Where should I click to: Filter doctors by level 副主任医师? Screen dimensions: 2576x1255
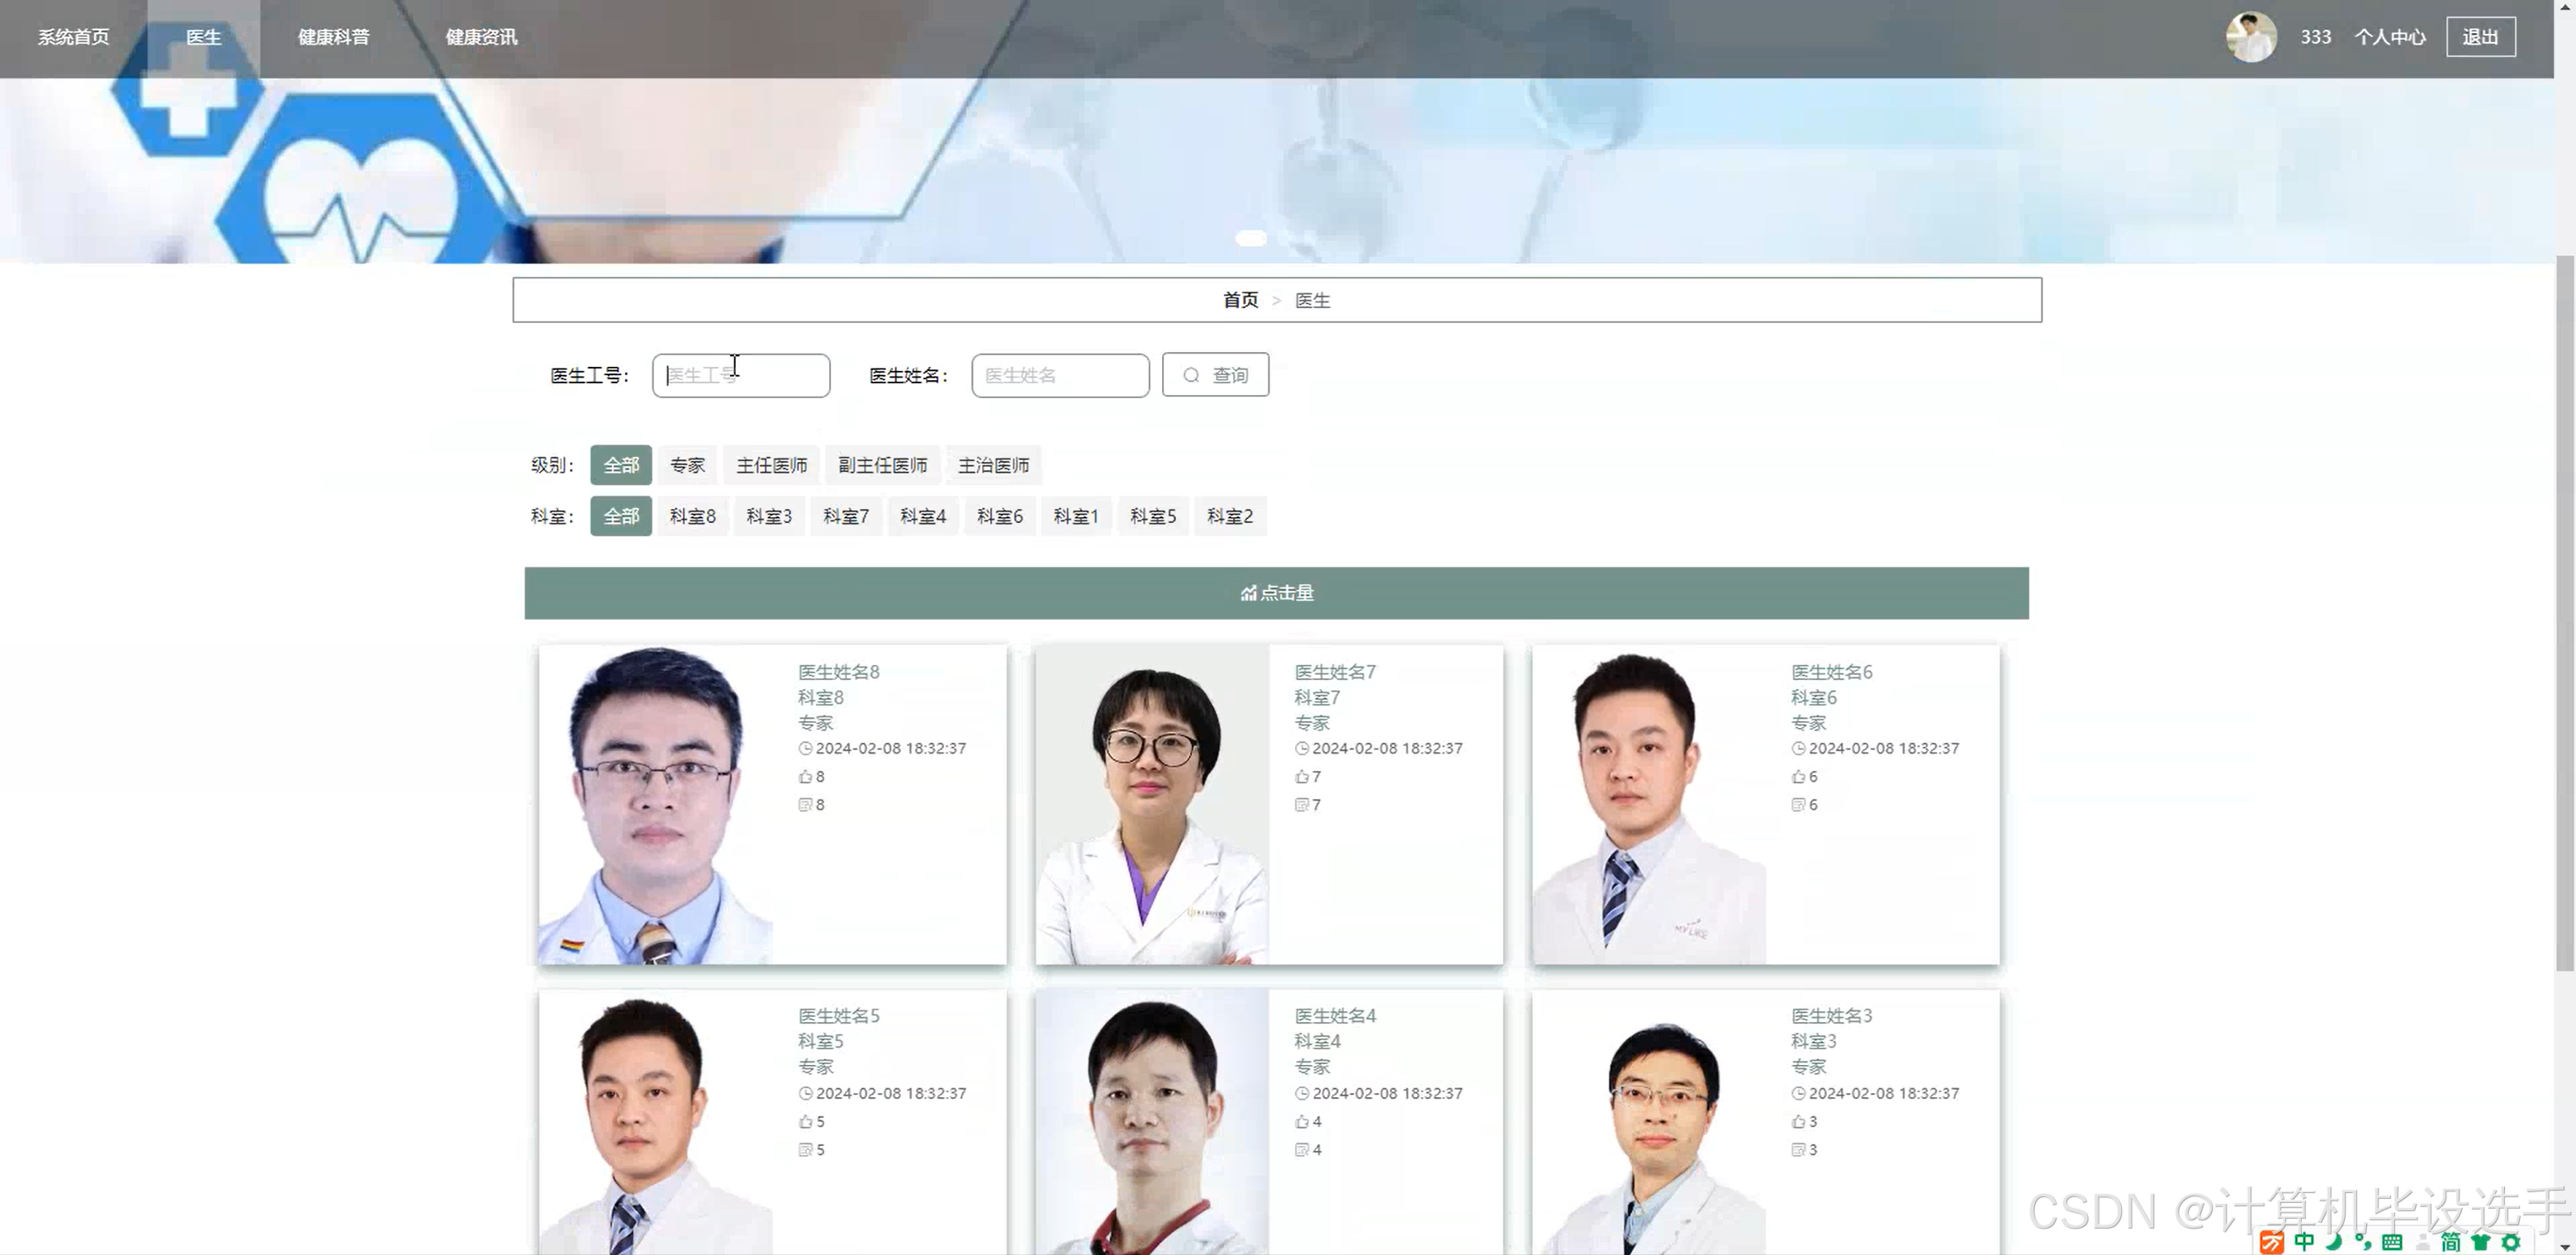point(882,465)
